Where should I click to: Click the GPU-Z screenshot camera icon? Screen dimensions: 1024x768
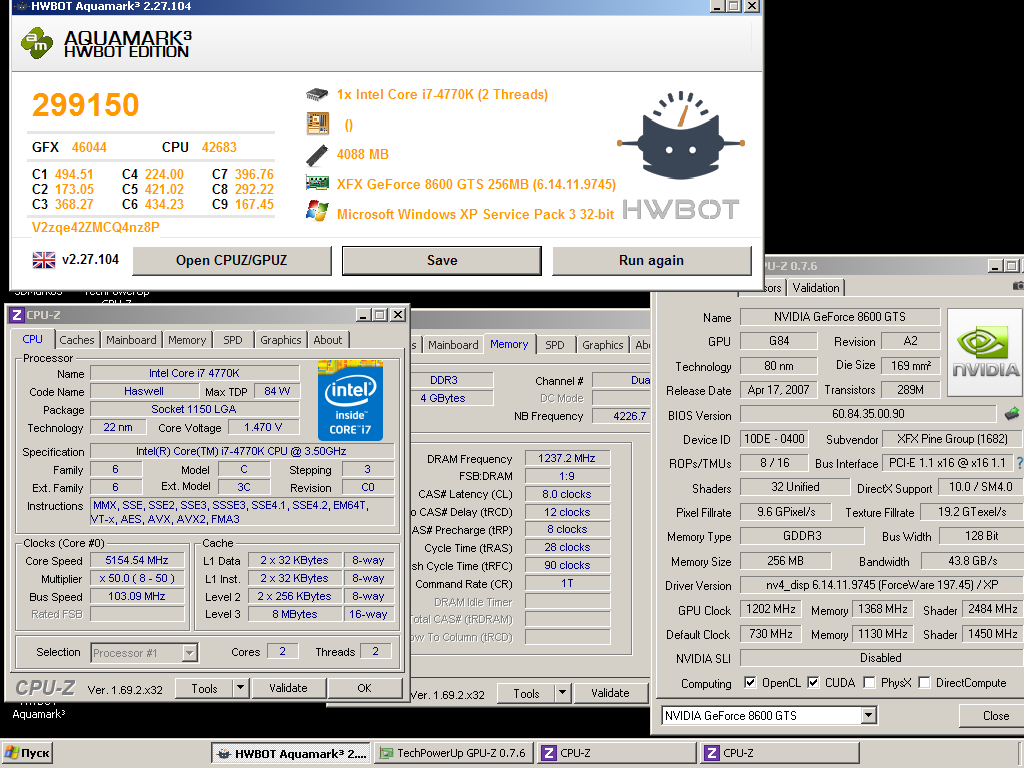(x=1018, y=286)
